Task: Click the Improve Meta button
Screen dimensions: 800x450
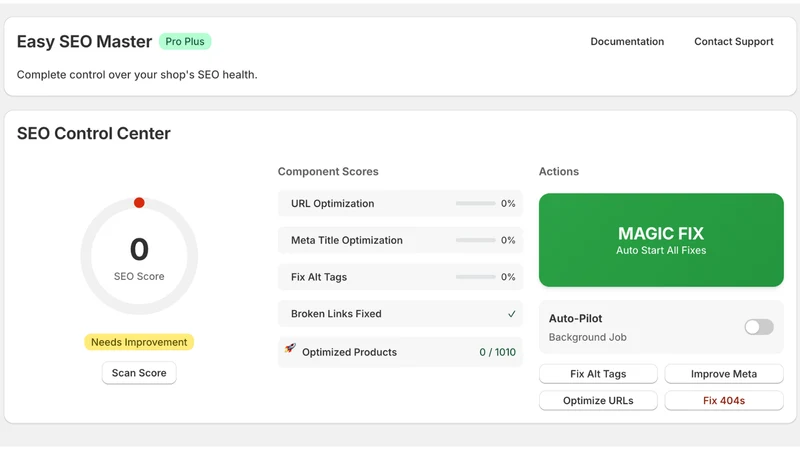Action: coord(723,374)
